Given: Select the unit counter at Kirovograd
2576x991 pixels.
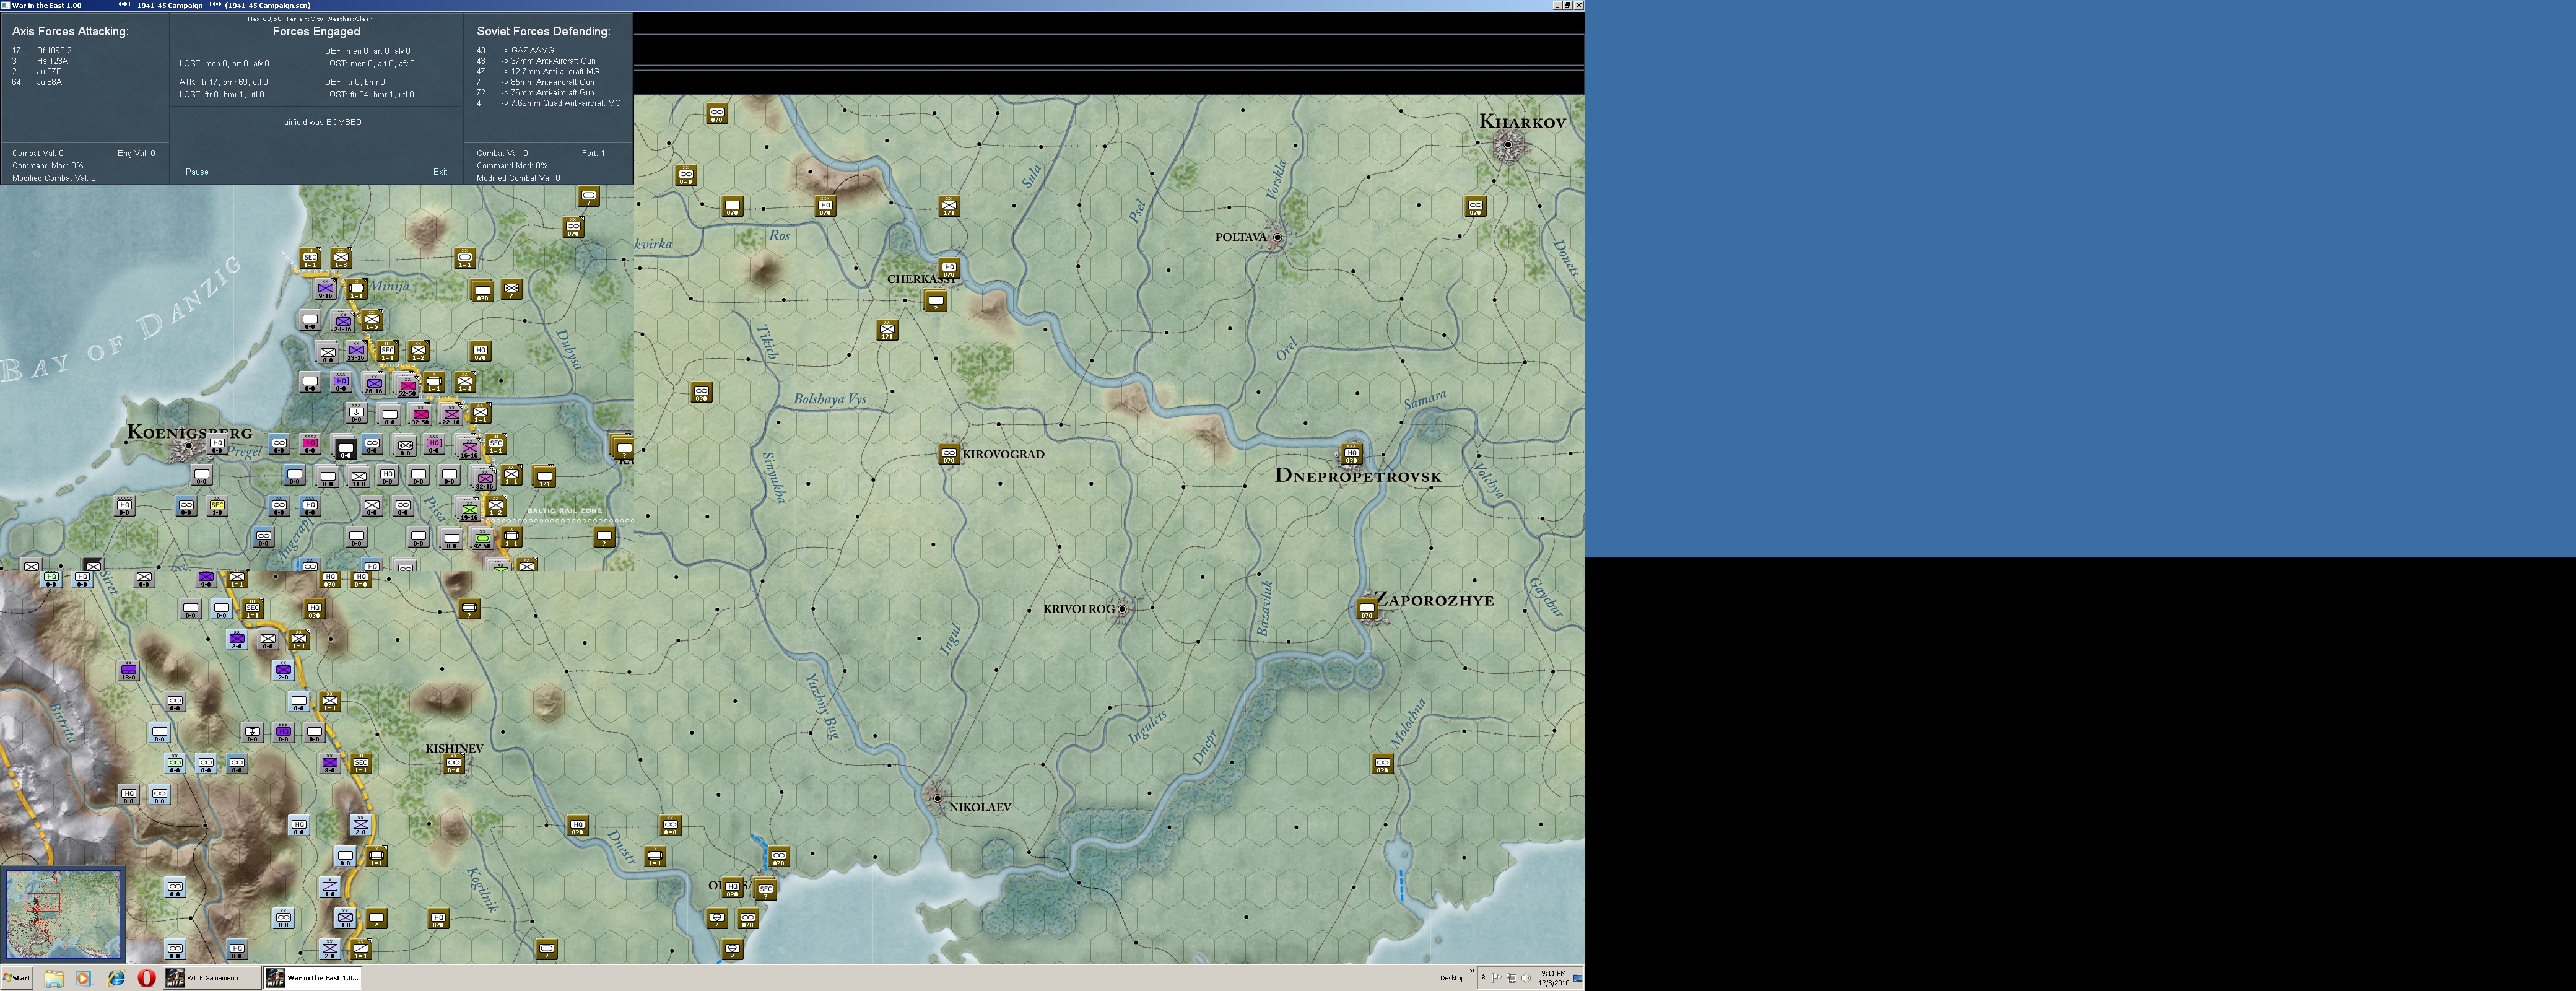Looking at the screenshot, I should coord(949,455).
